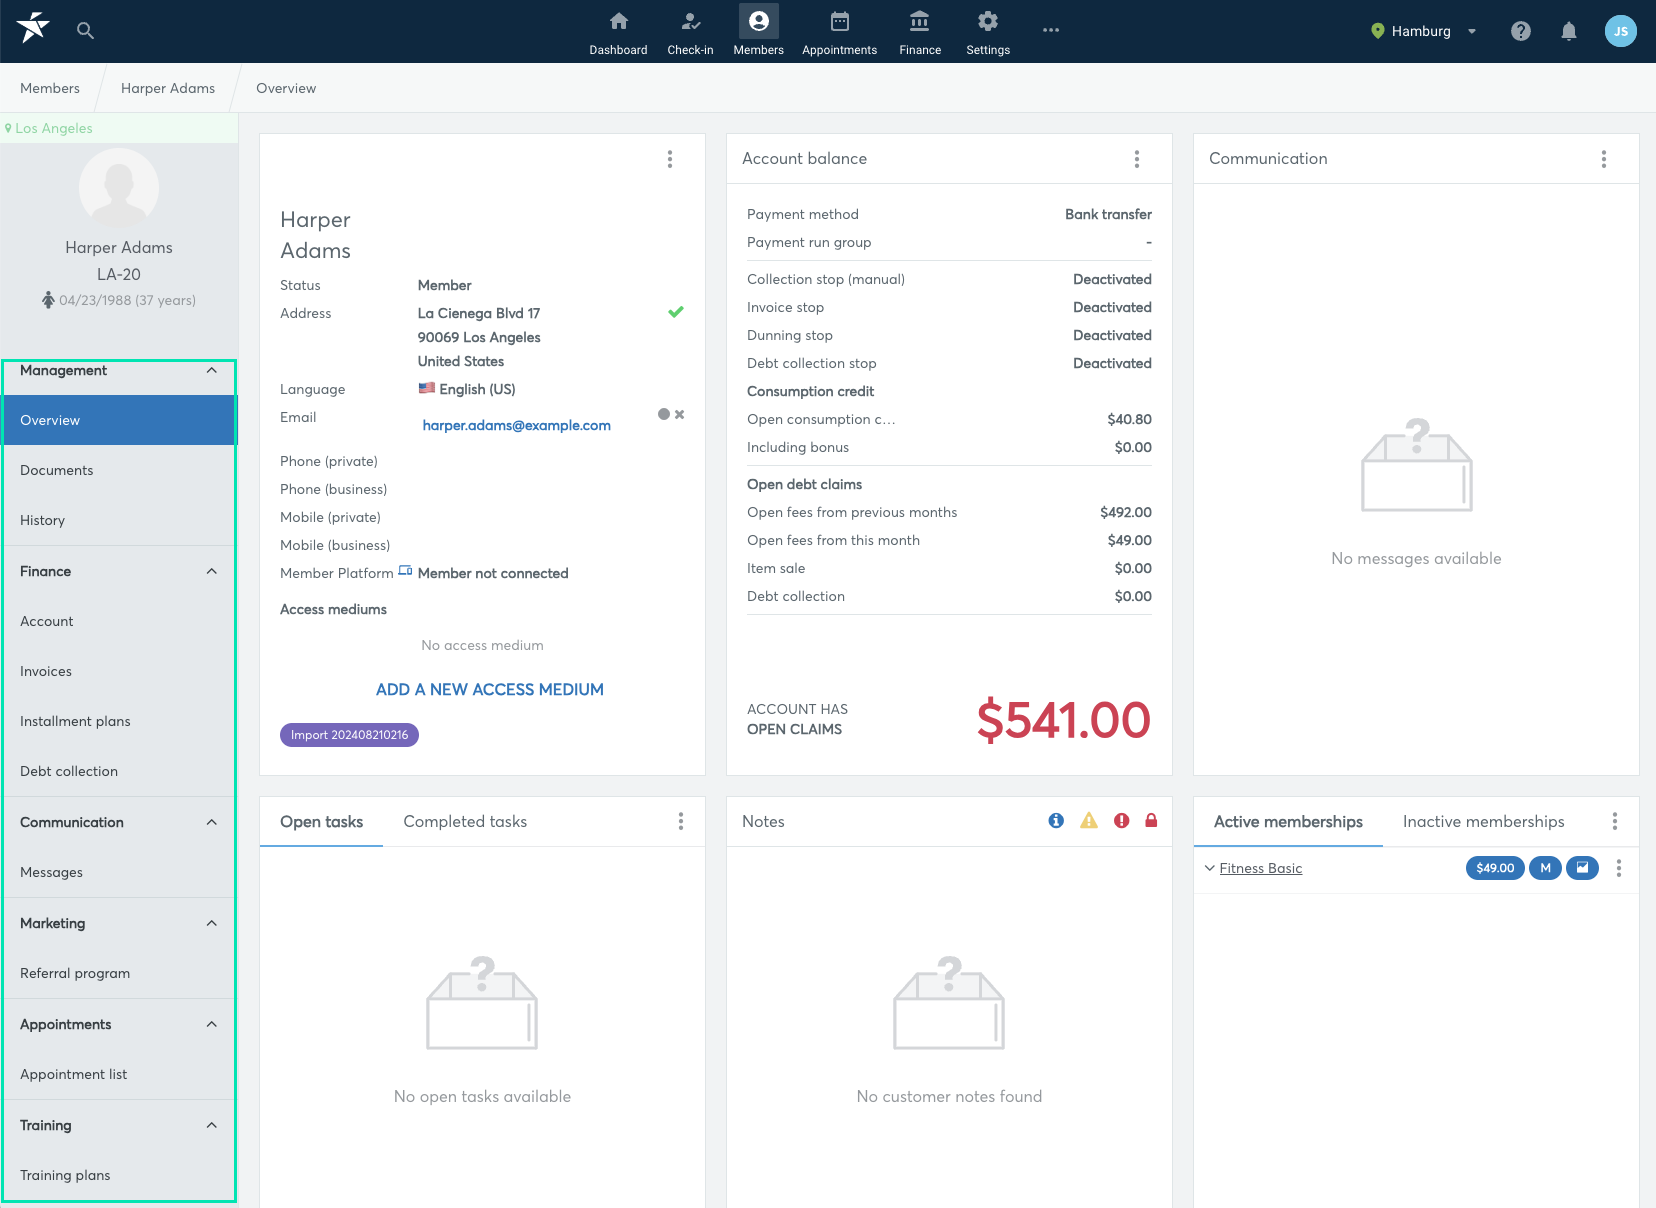Open Documents in the sidebar
Screen dimensions: 1656x1208
(119, 470)
